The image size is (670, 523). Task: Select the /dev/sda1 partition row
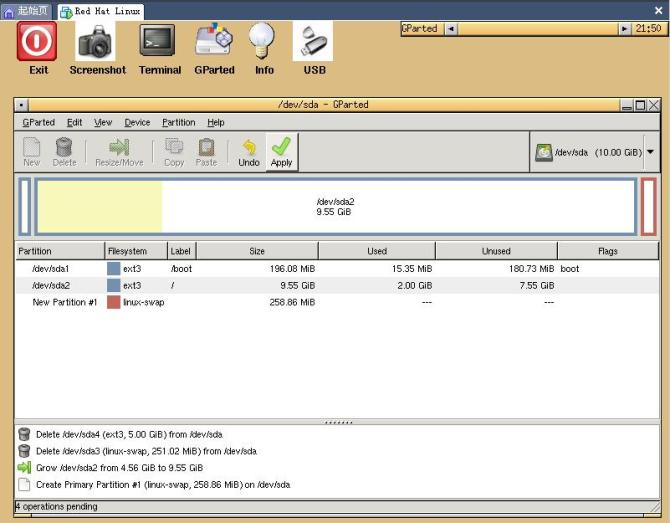point(337,269)
